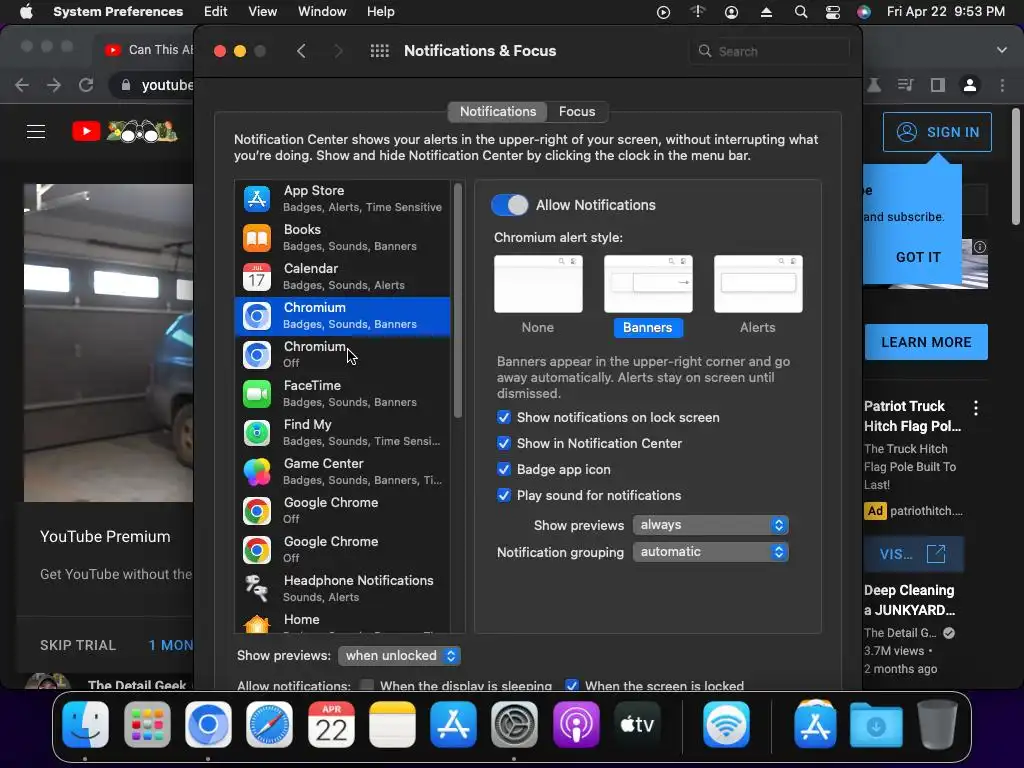
Task: Open Apple TV from the Dock
Action: pos(637,724)
